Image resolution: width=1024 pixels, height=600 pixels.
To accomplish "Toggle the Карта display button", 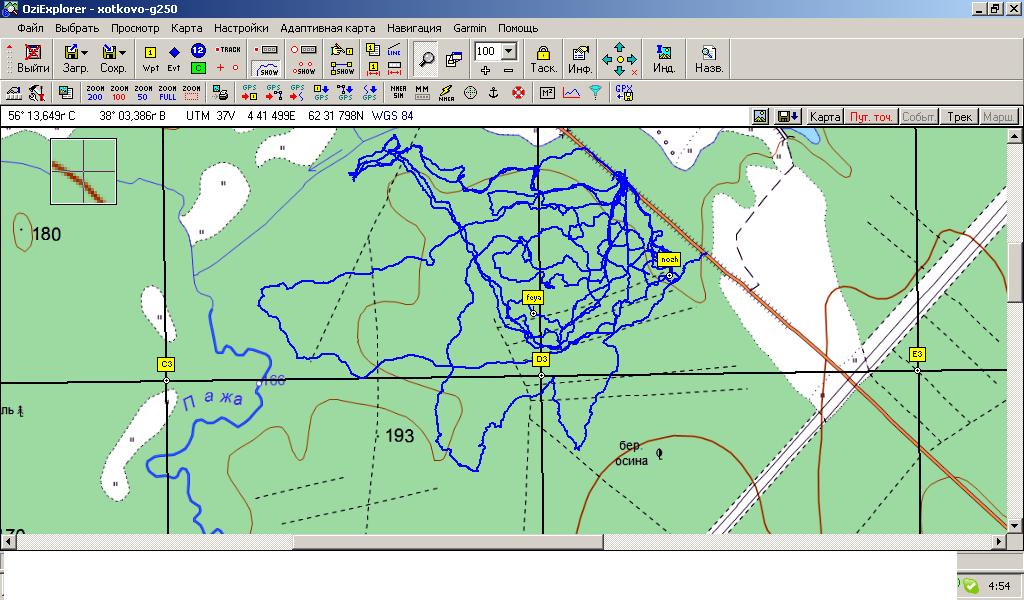I will coord(825,117).
